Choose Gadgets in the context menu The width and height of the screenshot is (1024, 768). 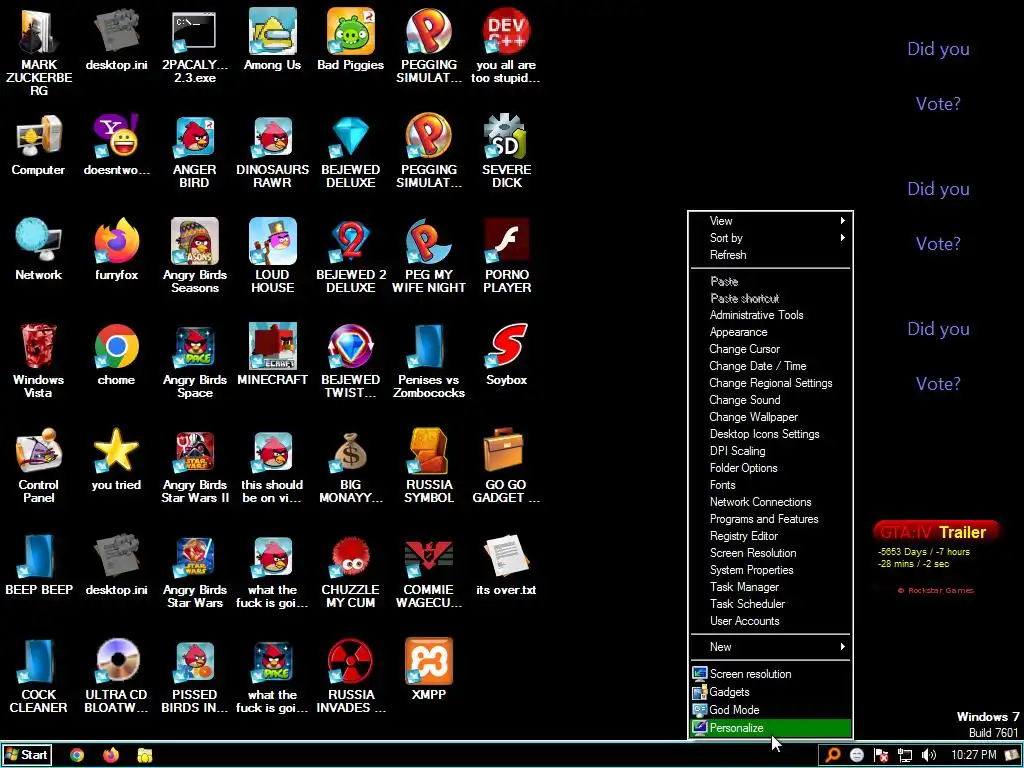tap(771, 692)
